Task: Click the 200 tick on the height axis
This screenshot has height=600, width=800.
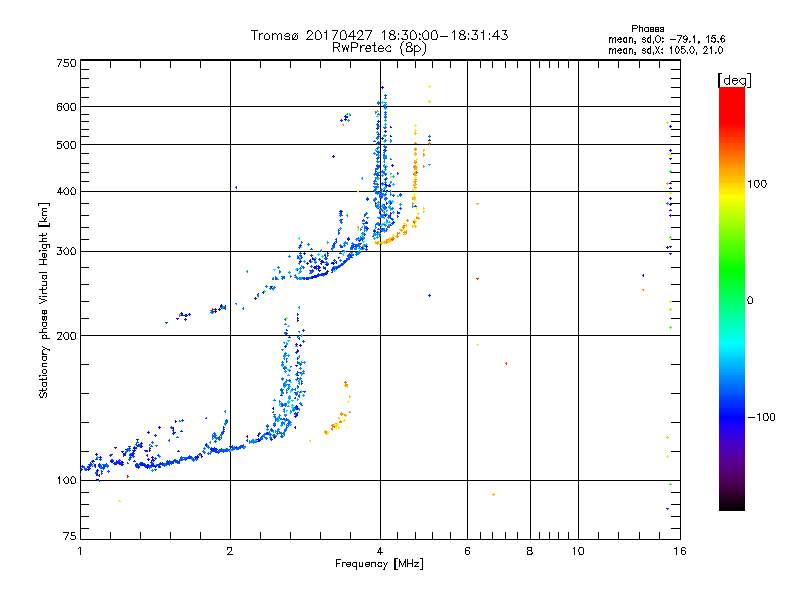Action: [66, 336]
